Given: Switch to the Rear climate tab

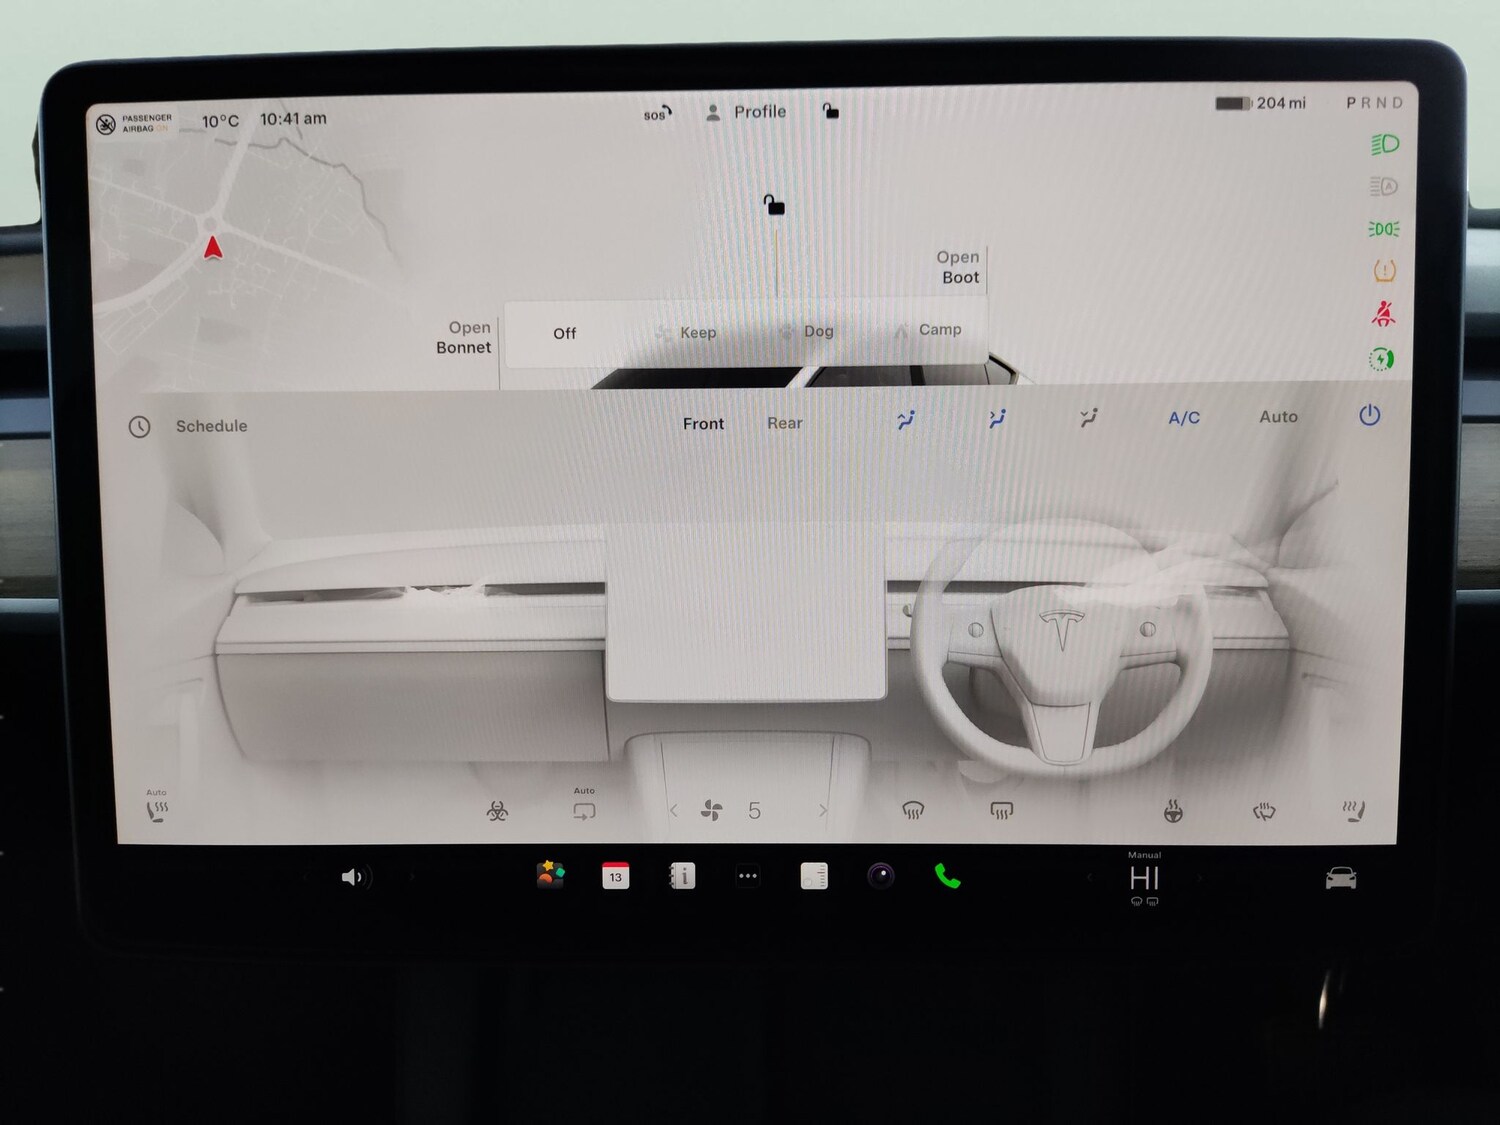Looking at the screenshot, I should click(784, 423).
